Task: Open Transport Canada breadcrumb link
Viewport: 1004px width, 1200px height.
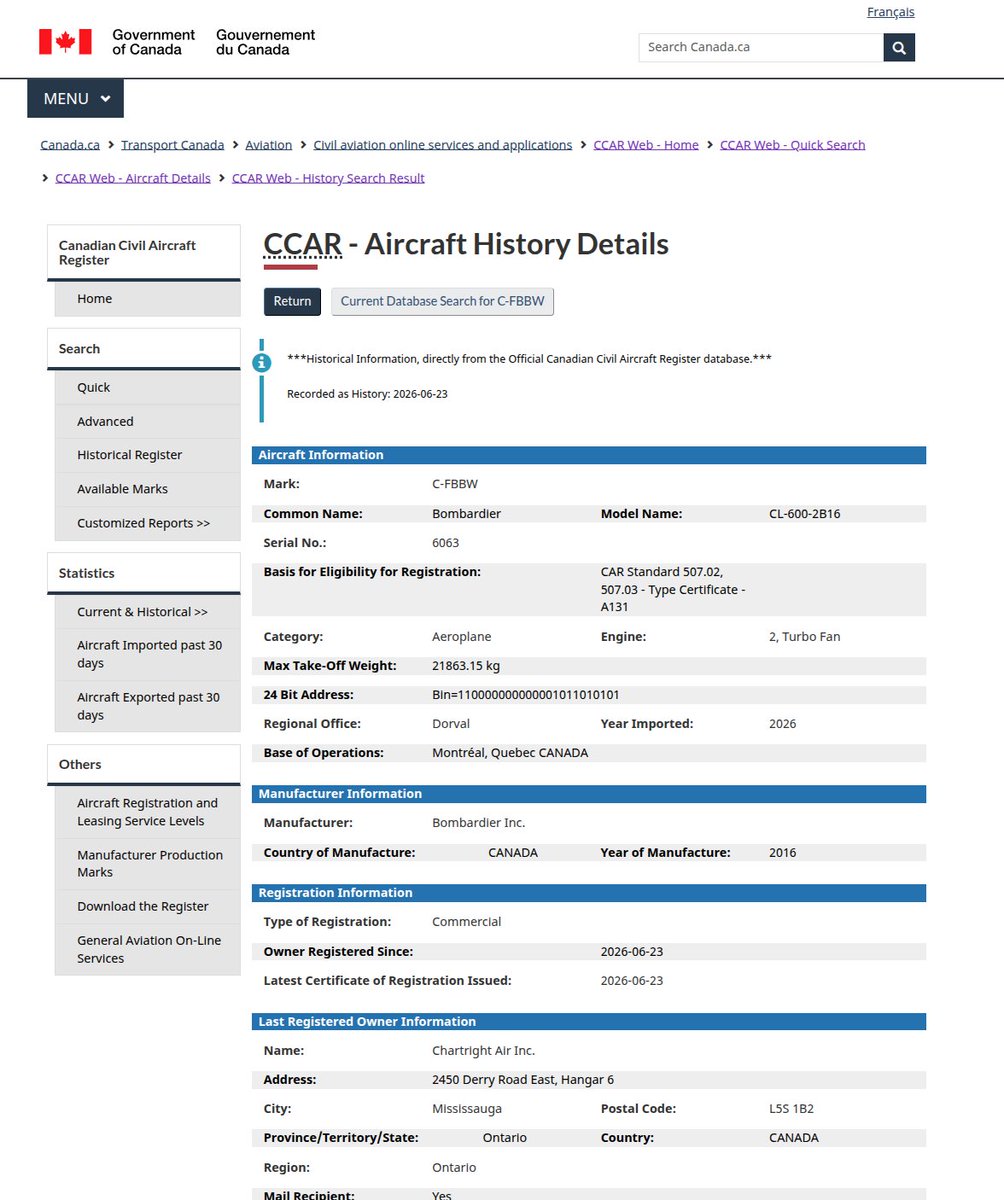Action: click(x=173, y=145)
